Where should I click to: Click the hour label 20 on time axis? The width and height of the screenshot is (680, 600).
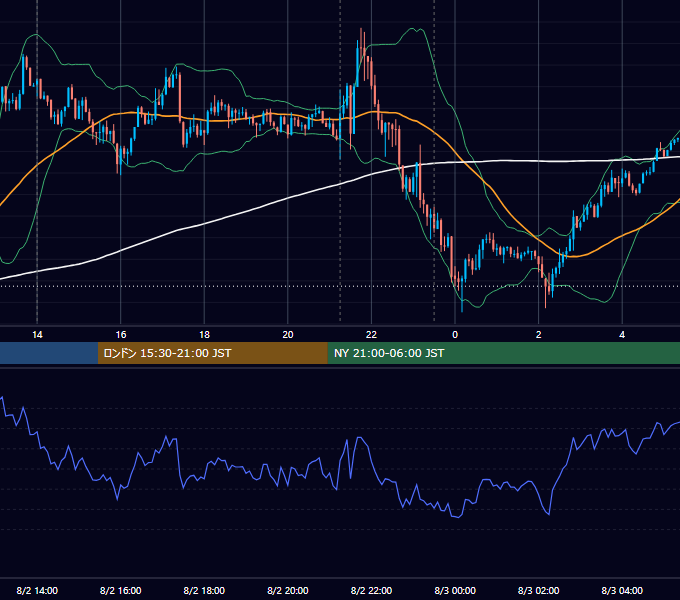288,335
